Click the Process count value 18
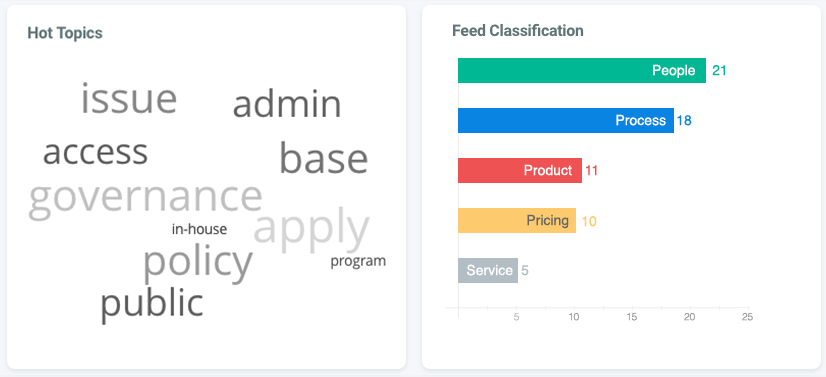The image size is (826, 377). tap(684, 121)
